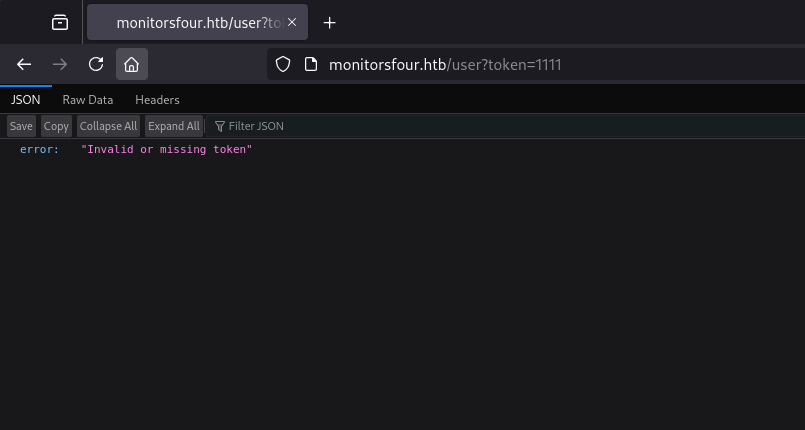Click the forward navigation arrow
The height and width of the screenshot is (430, 805).
point(60,65)
